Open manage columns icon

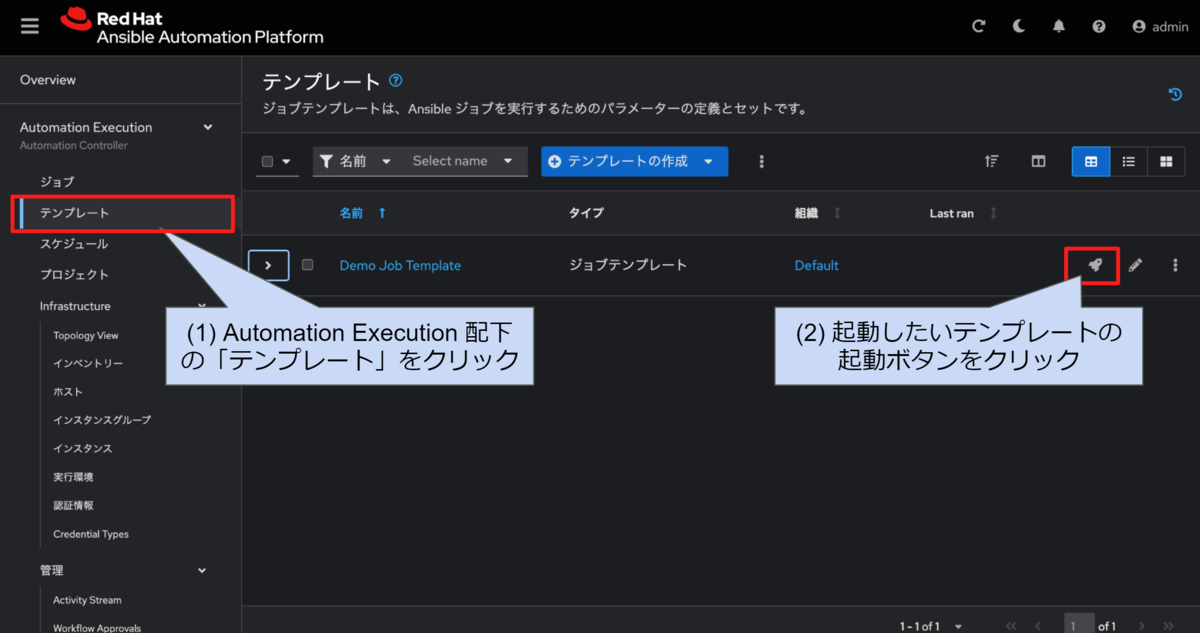(x=1039, y=161)
